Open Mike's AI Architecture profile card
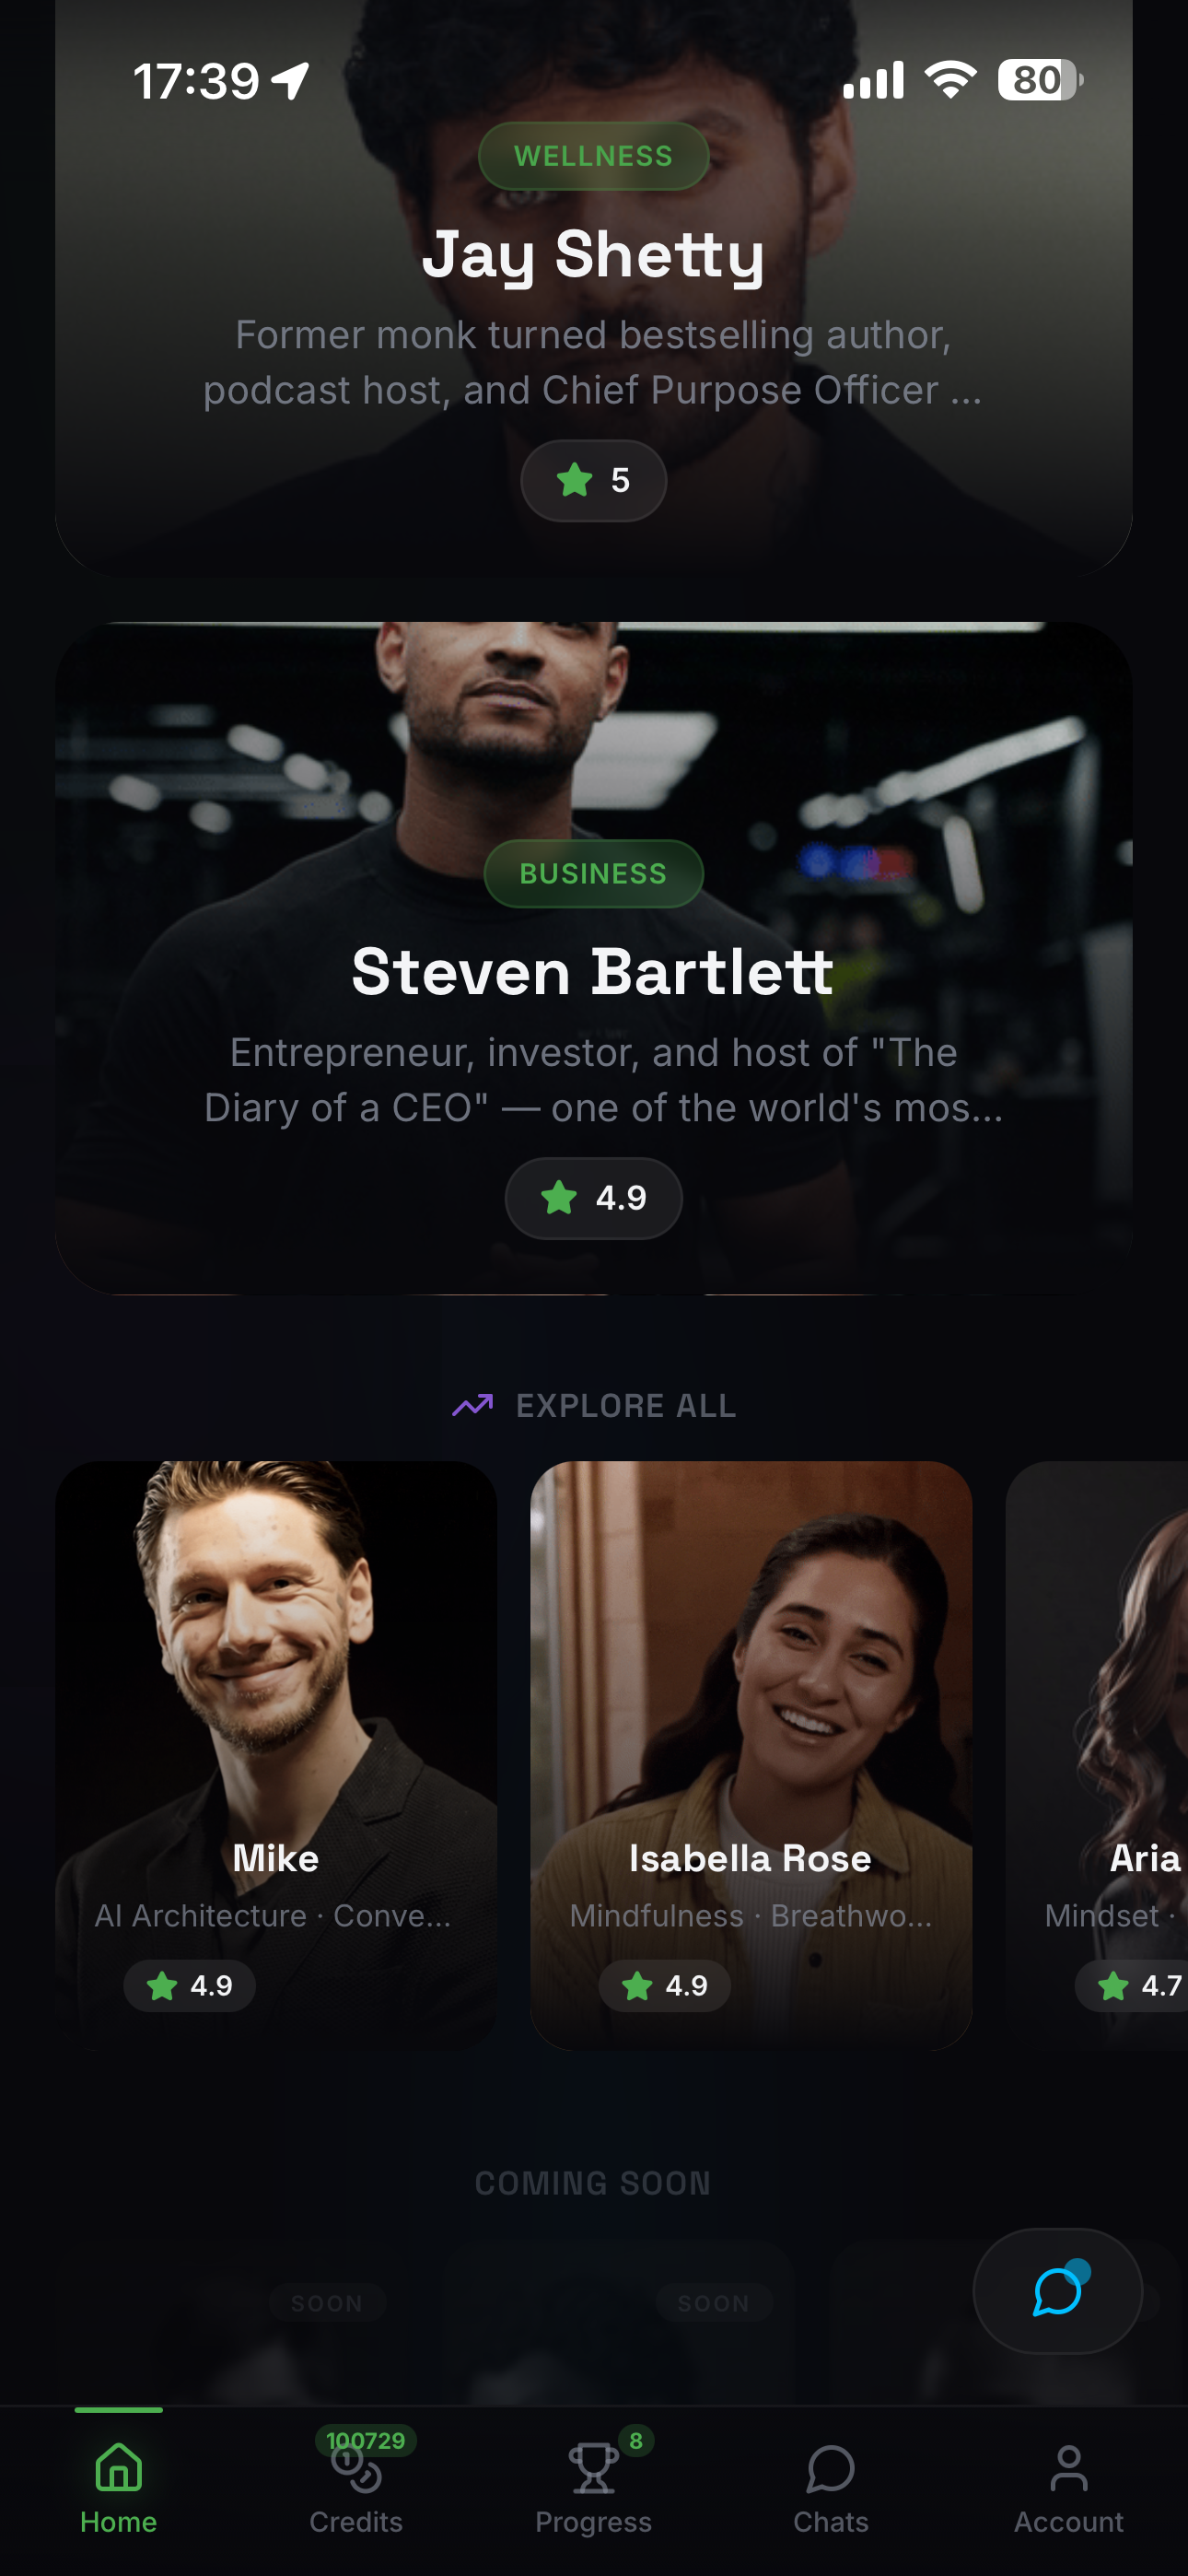Screen dimensions: 1188x2576 [x=276, y=1755]
